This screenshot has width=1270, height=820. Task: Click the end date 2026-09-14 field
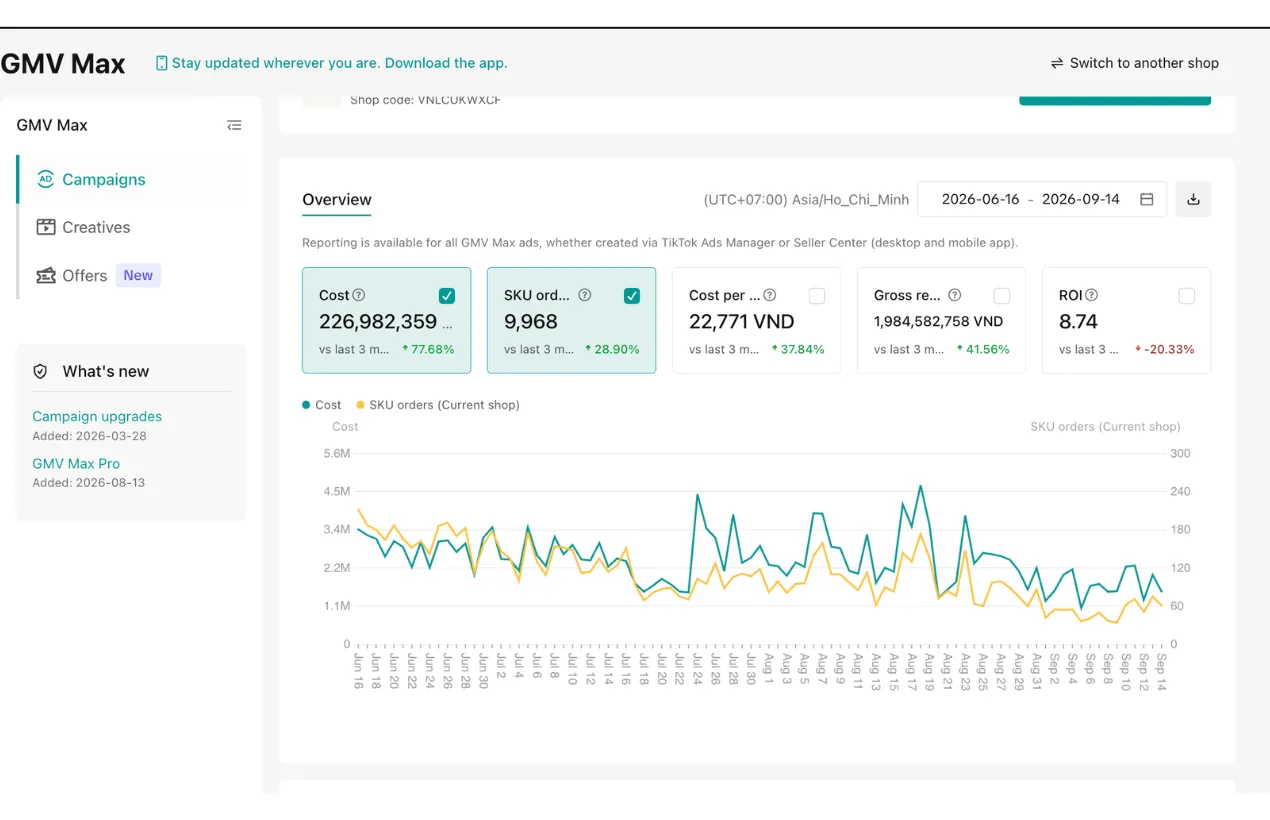click(x=1081, y=199)
